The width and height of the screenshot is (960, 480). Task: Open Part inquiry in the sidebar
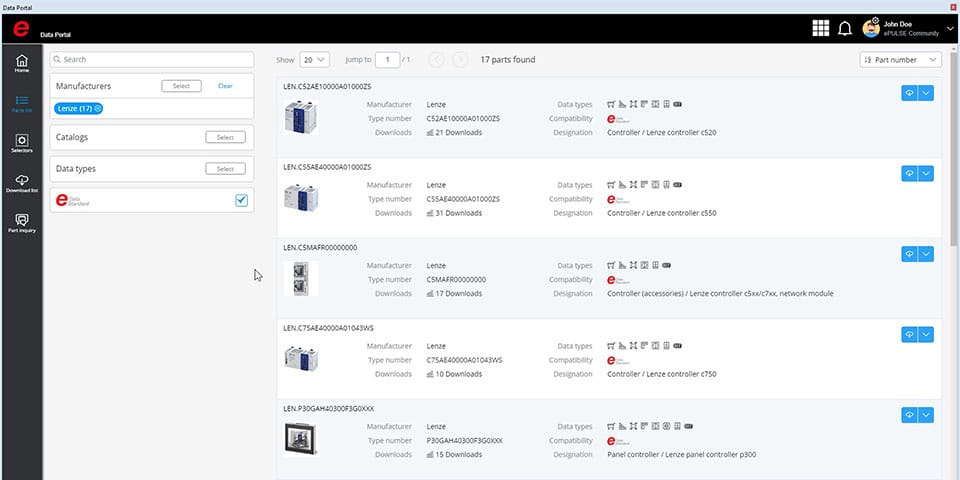[21, 222]
